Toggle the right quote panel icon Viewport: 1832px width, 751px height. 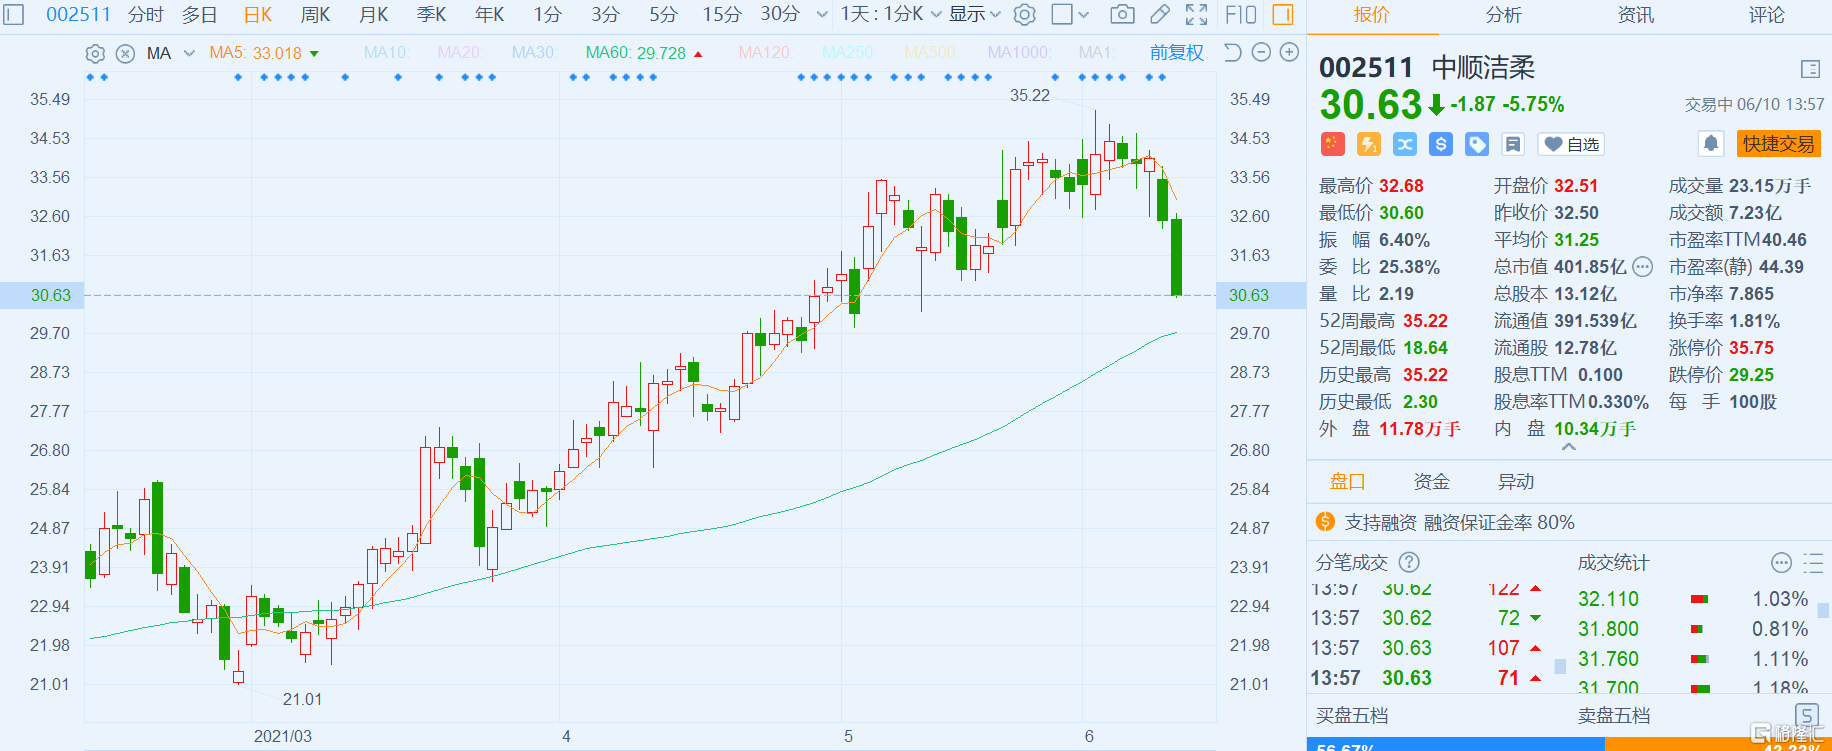coord(1283,14)
